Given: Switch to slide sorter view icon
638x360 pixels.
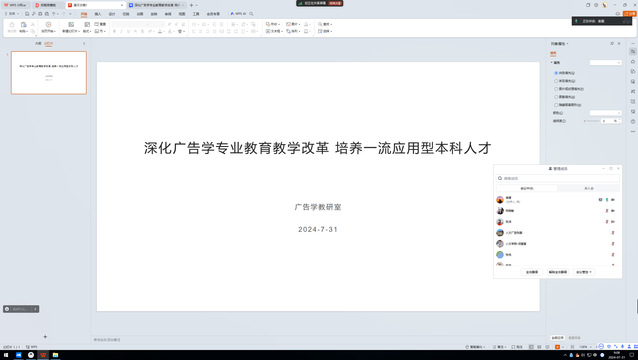Looking at the screenshot, I should coord(539,347).
